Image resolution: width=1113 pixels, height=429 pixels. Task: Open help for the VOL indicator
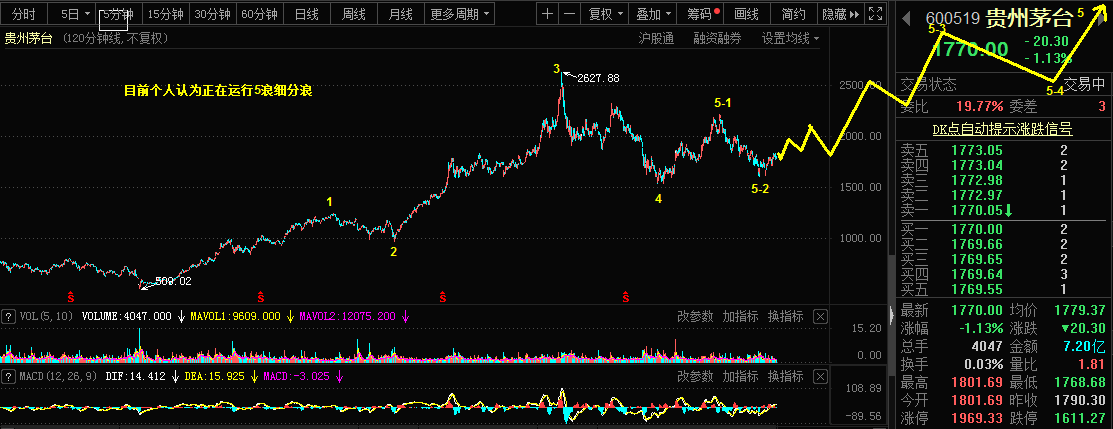8,316
